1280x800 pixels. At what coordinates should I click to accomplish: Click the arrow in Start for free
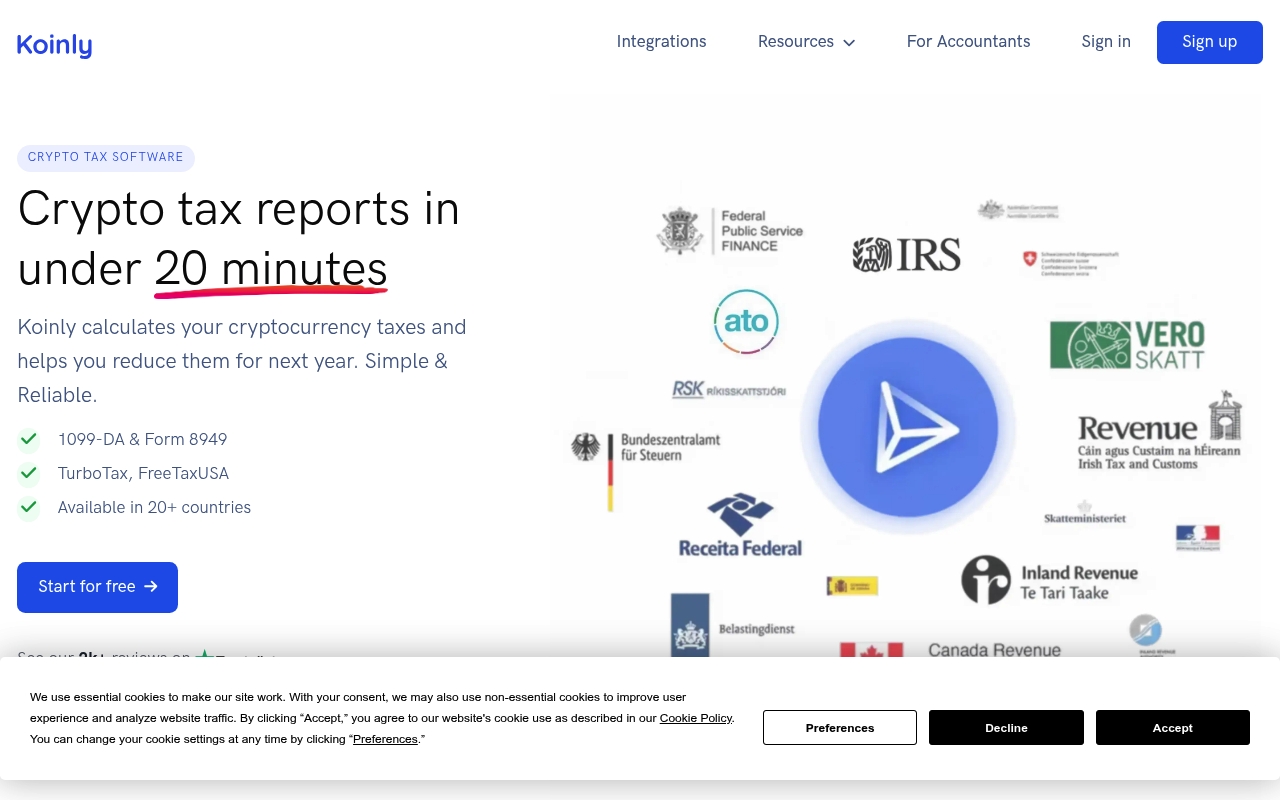click(x=151, y=587)
